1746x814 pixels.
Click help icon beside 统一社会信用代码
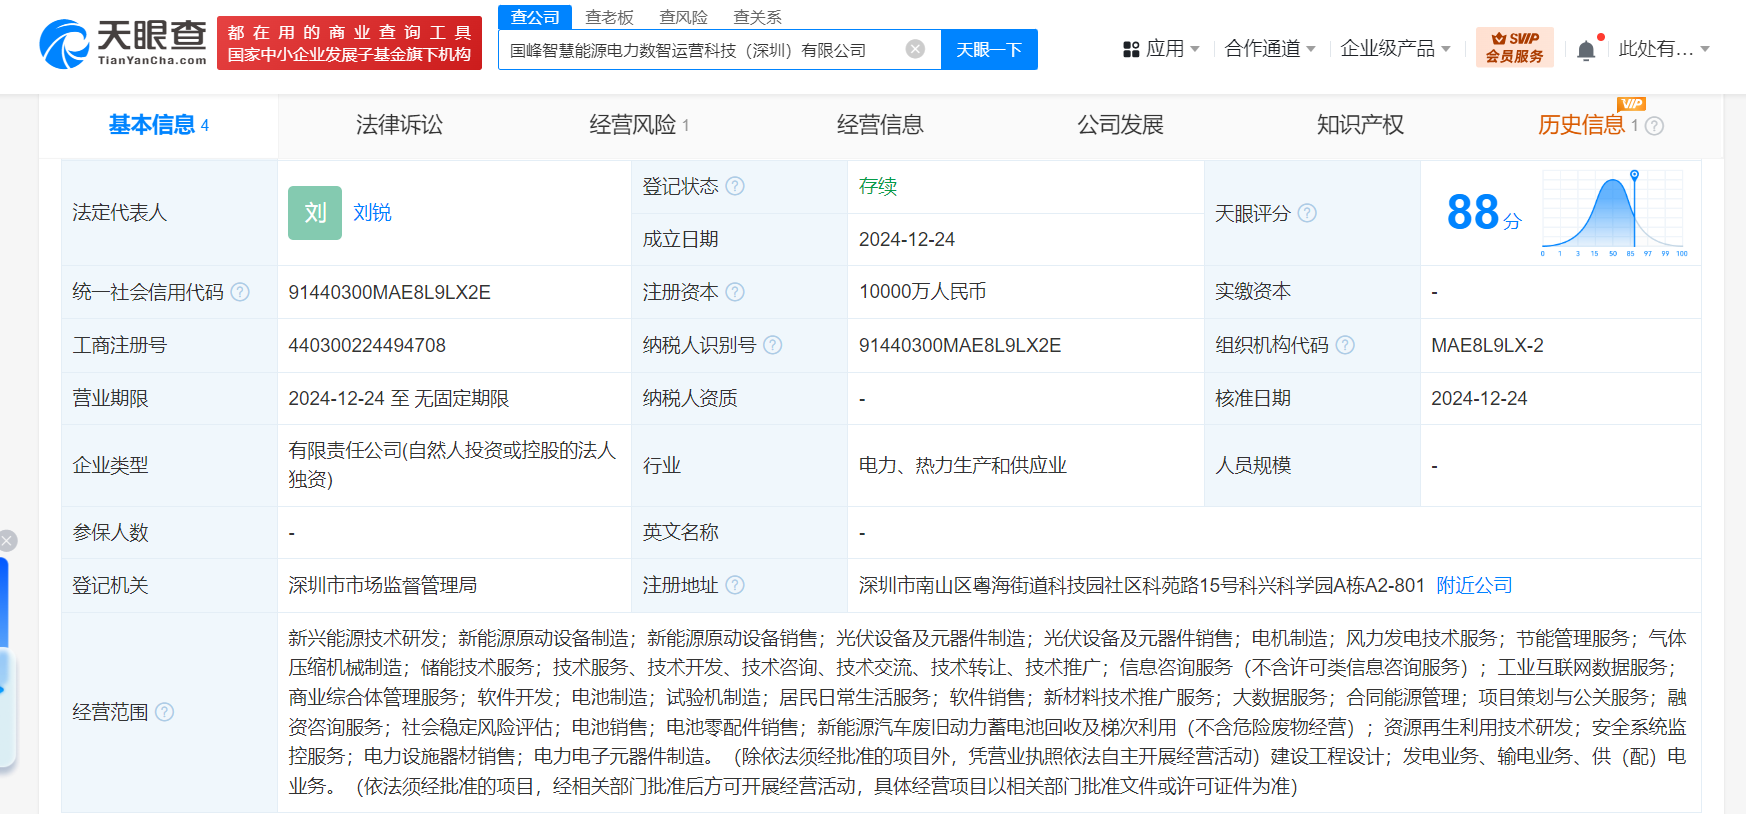click(240, 292)
